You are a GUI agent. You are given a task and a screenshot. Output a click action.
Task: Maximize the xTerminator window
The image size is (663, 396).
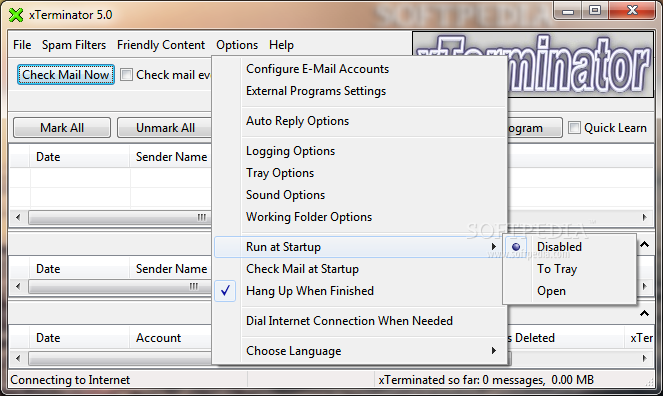595,11
